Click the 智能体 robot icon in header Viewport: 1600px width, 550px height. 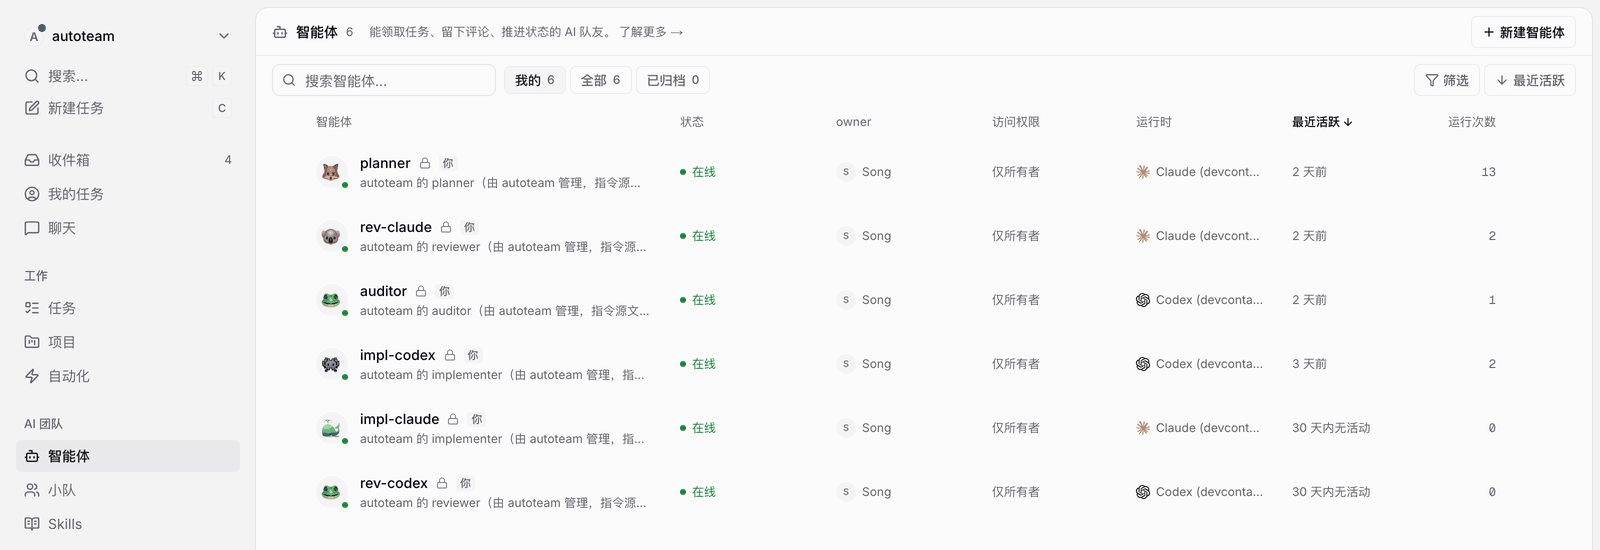click(280, 32)
